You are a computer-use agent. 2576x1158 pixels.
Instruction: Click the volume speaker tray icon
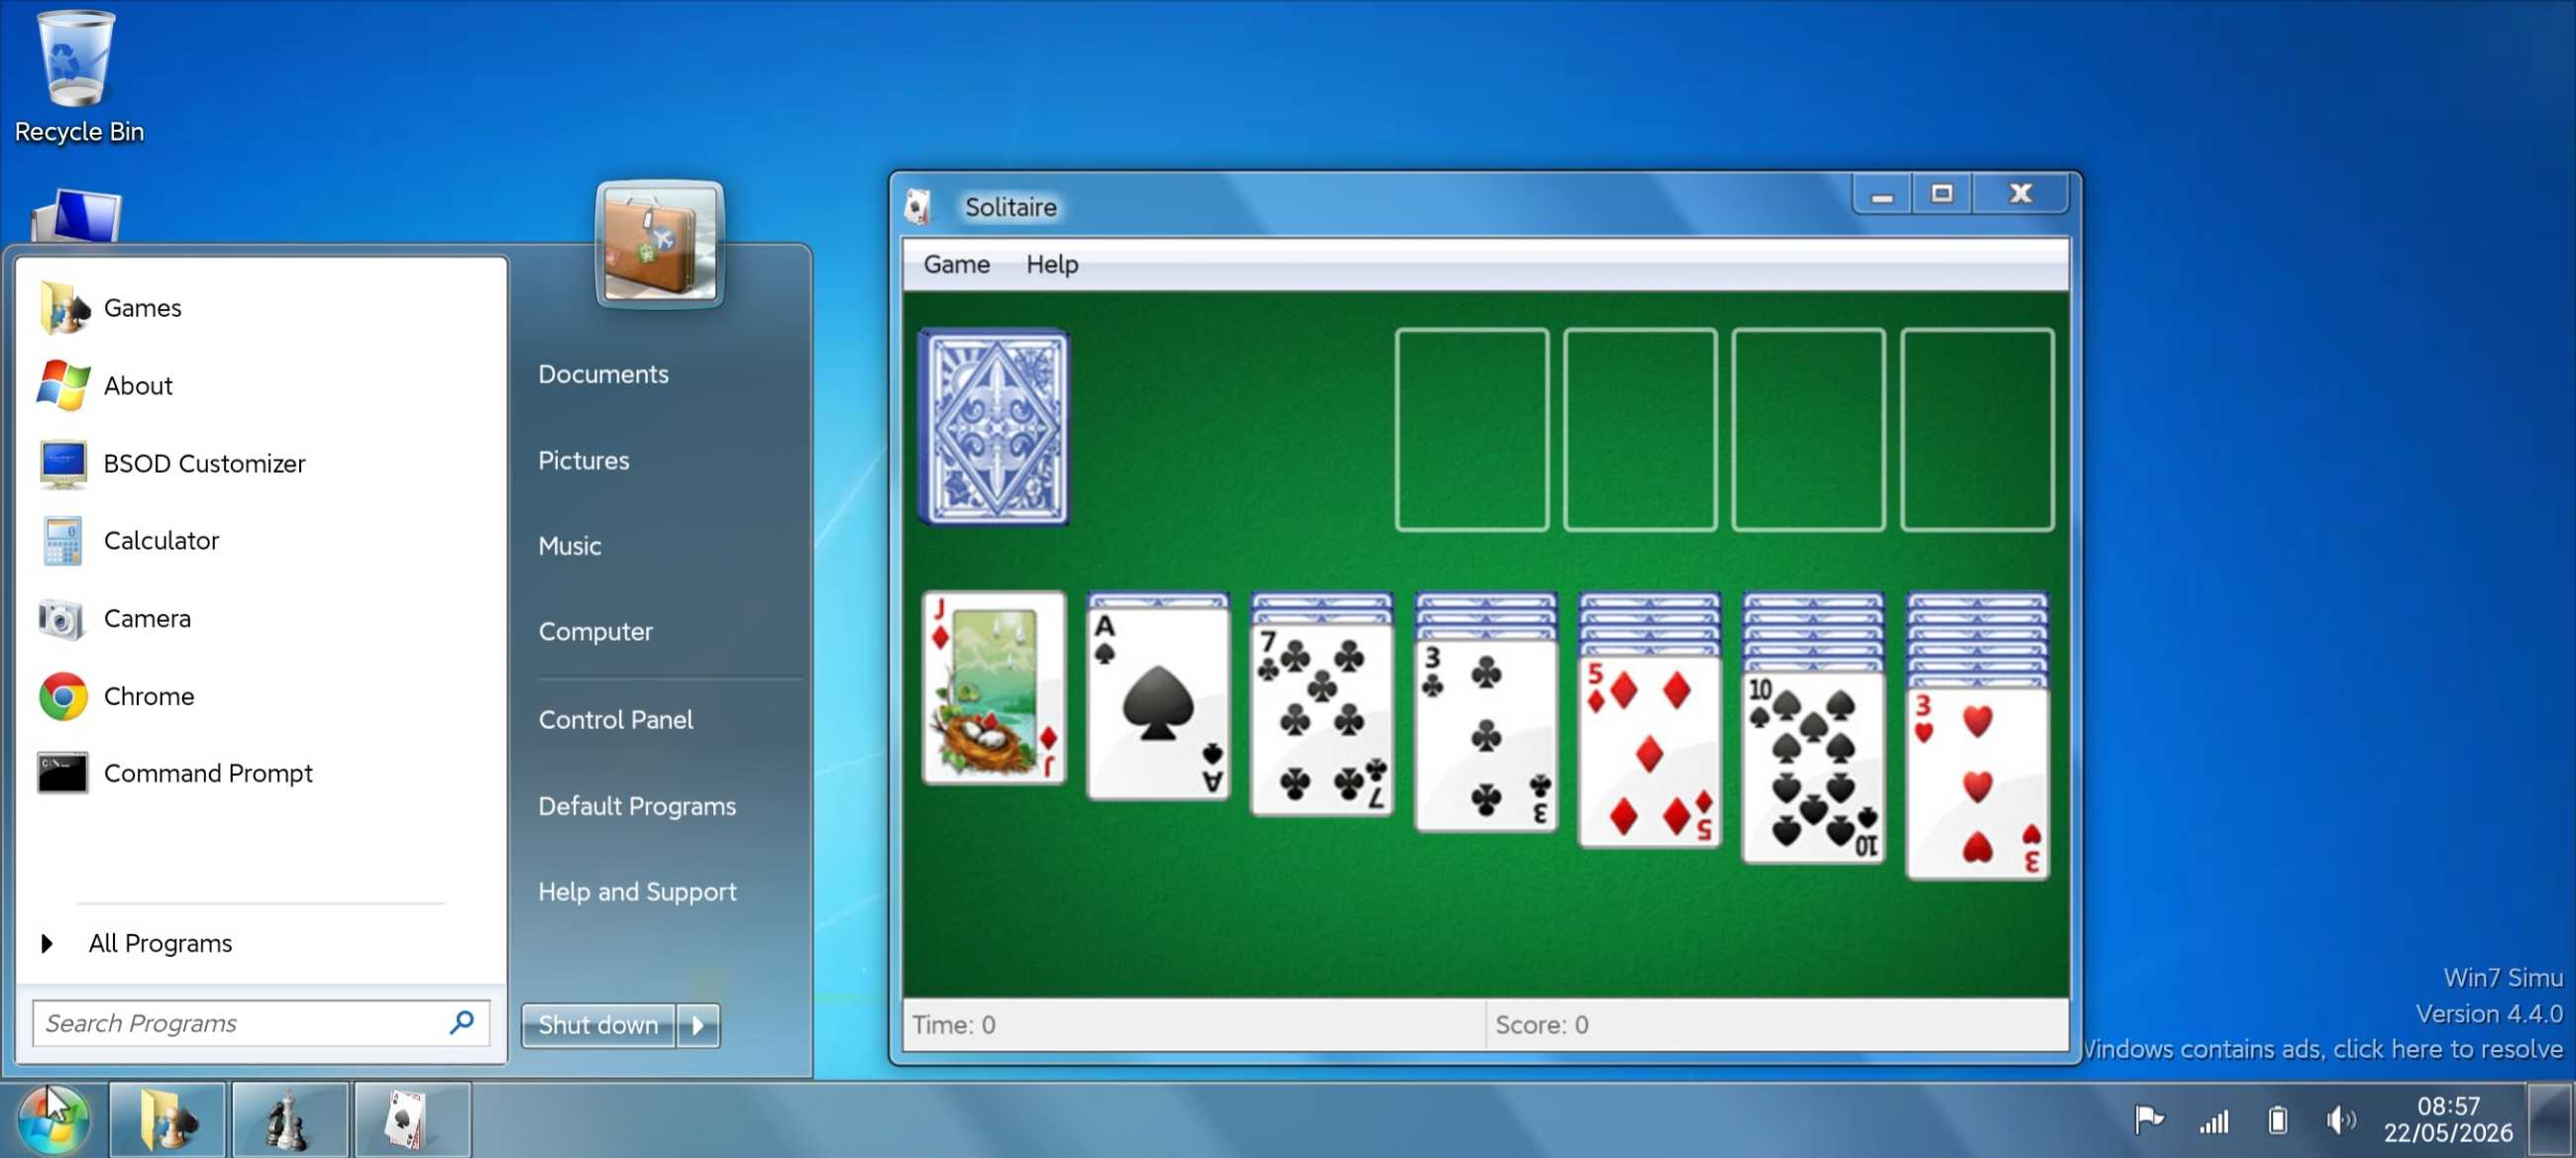[x=2341, y=1120]
